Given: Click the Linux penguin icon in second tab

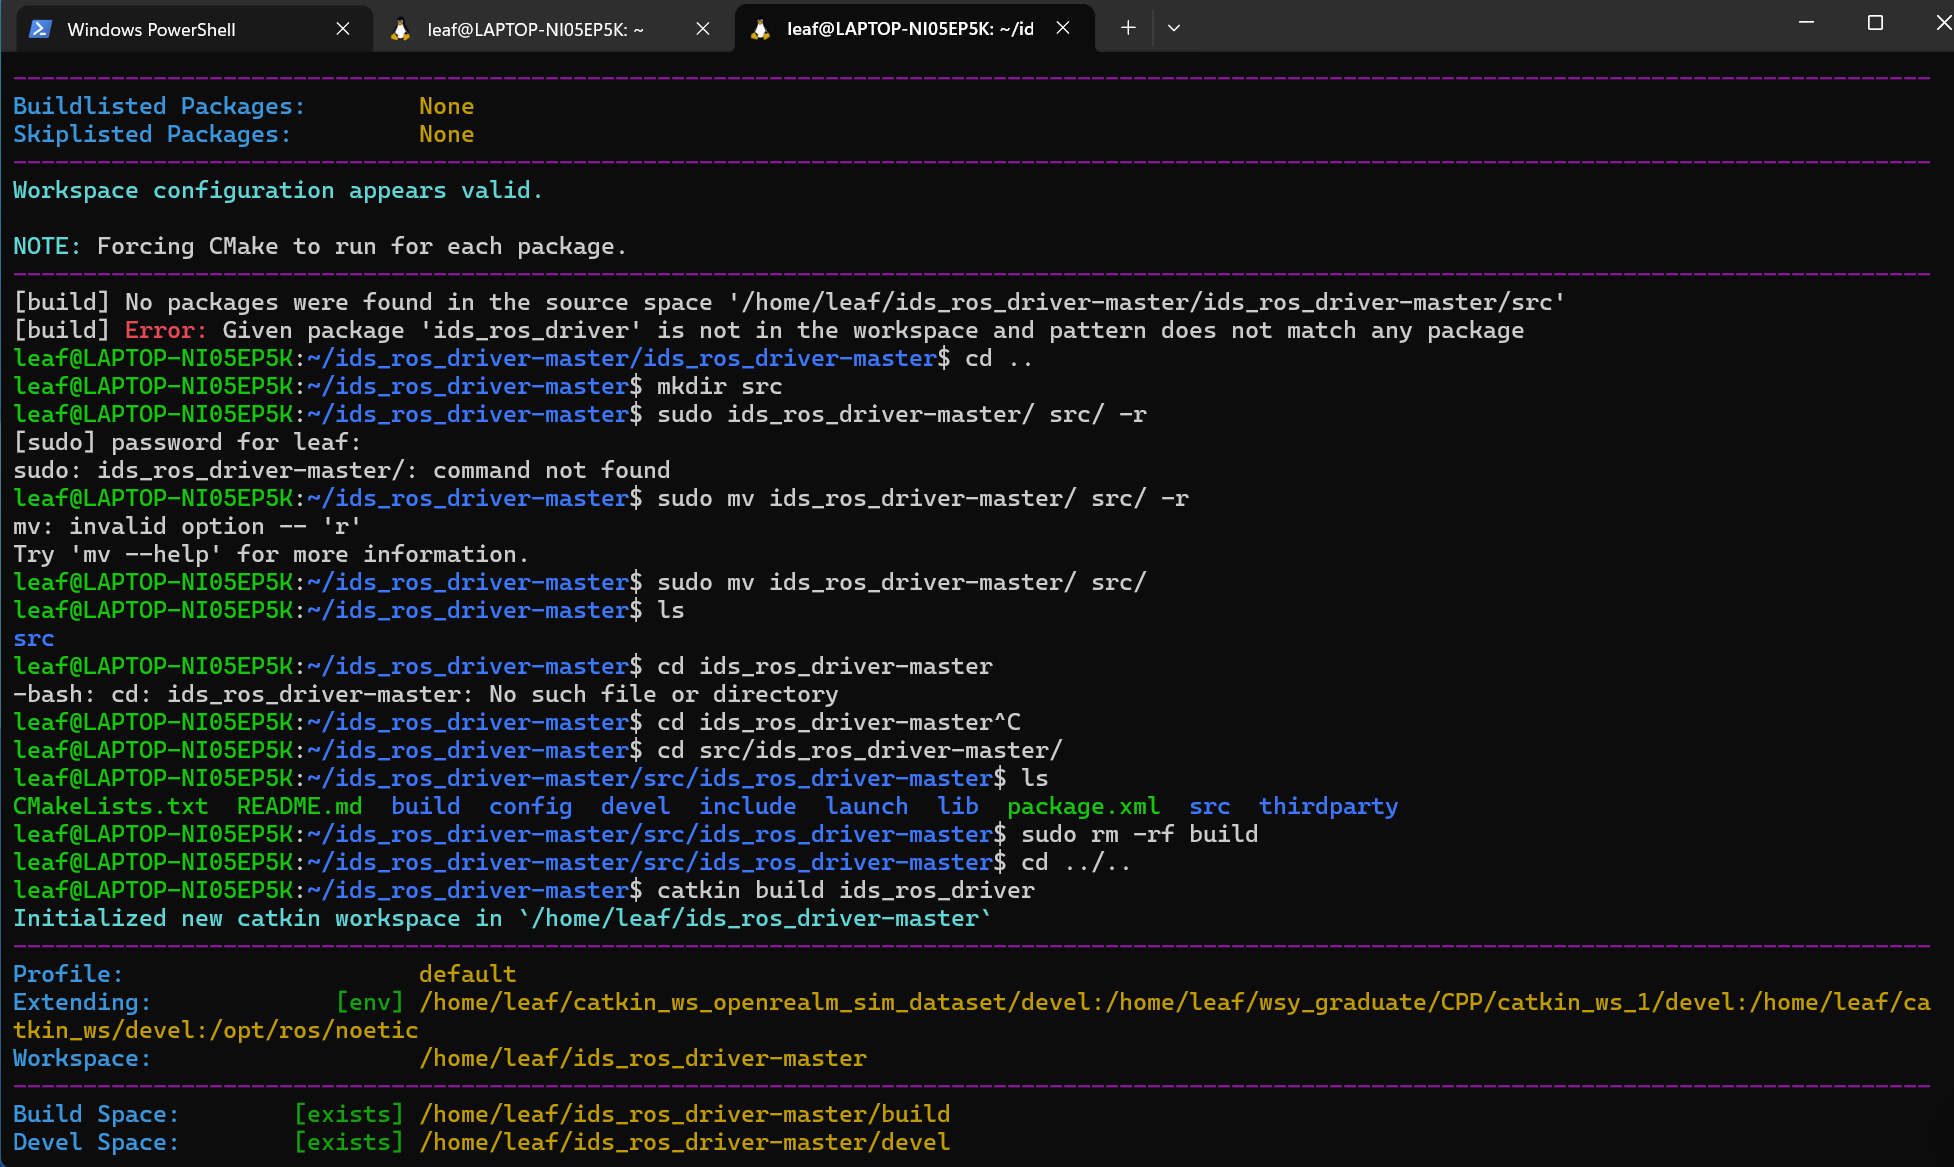Looking at the screenshot, I should 401,29.
